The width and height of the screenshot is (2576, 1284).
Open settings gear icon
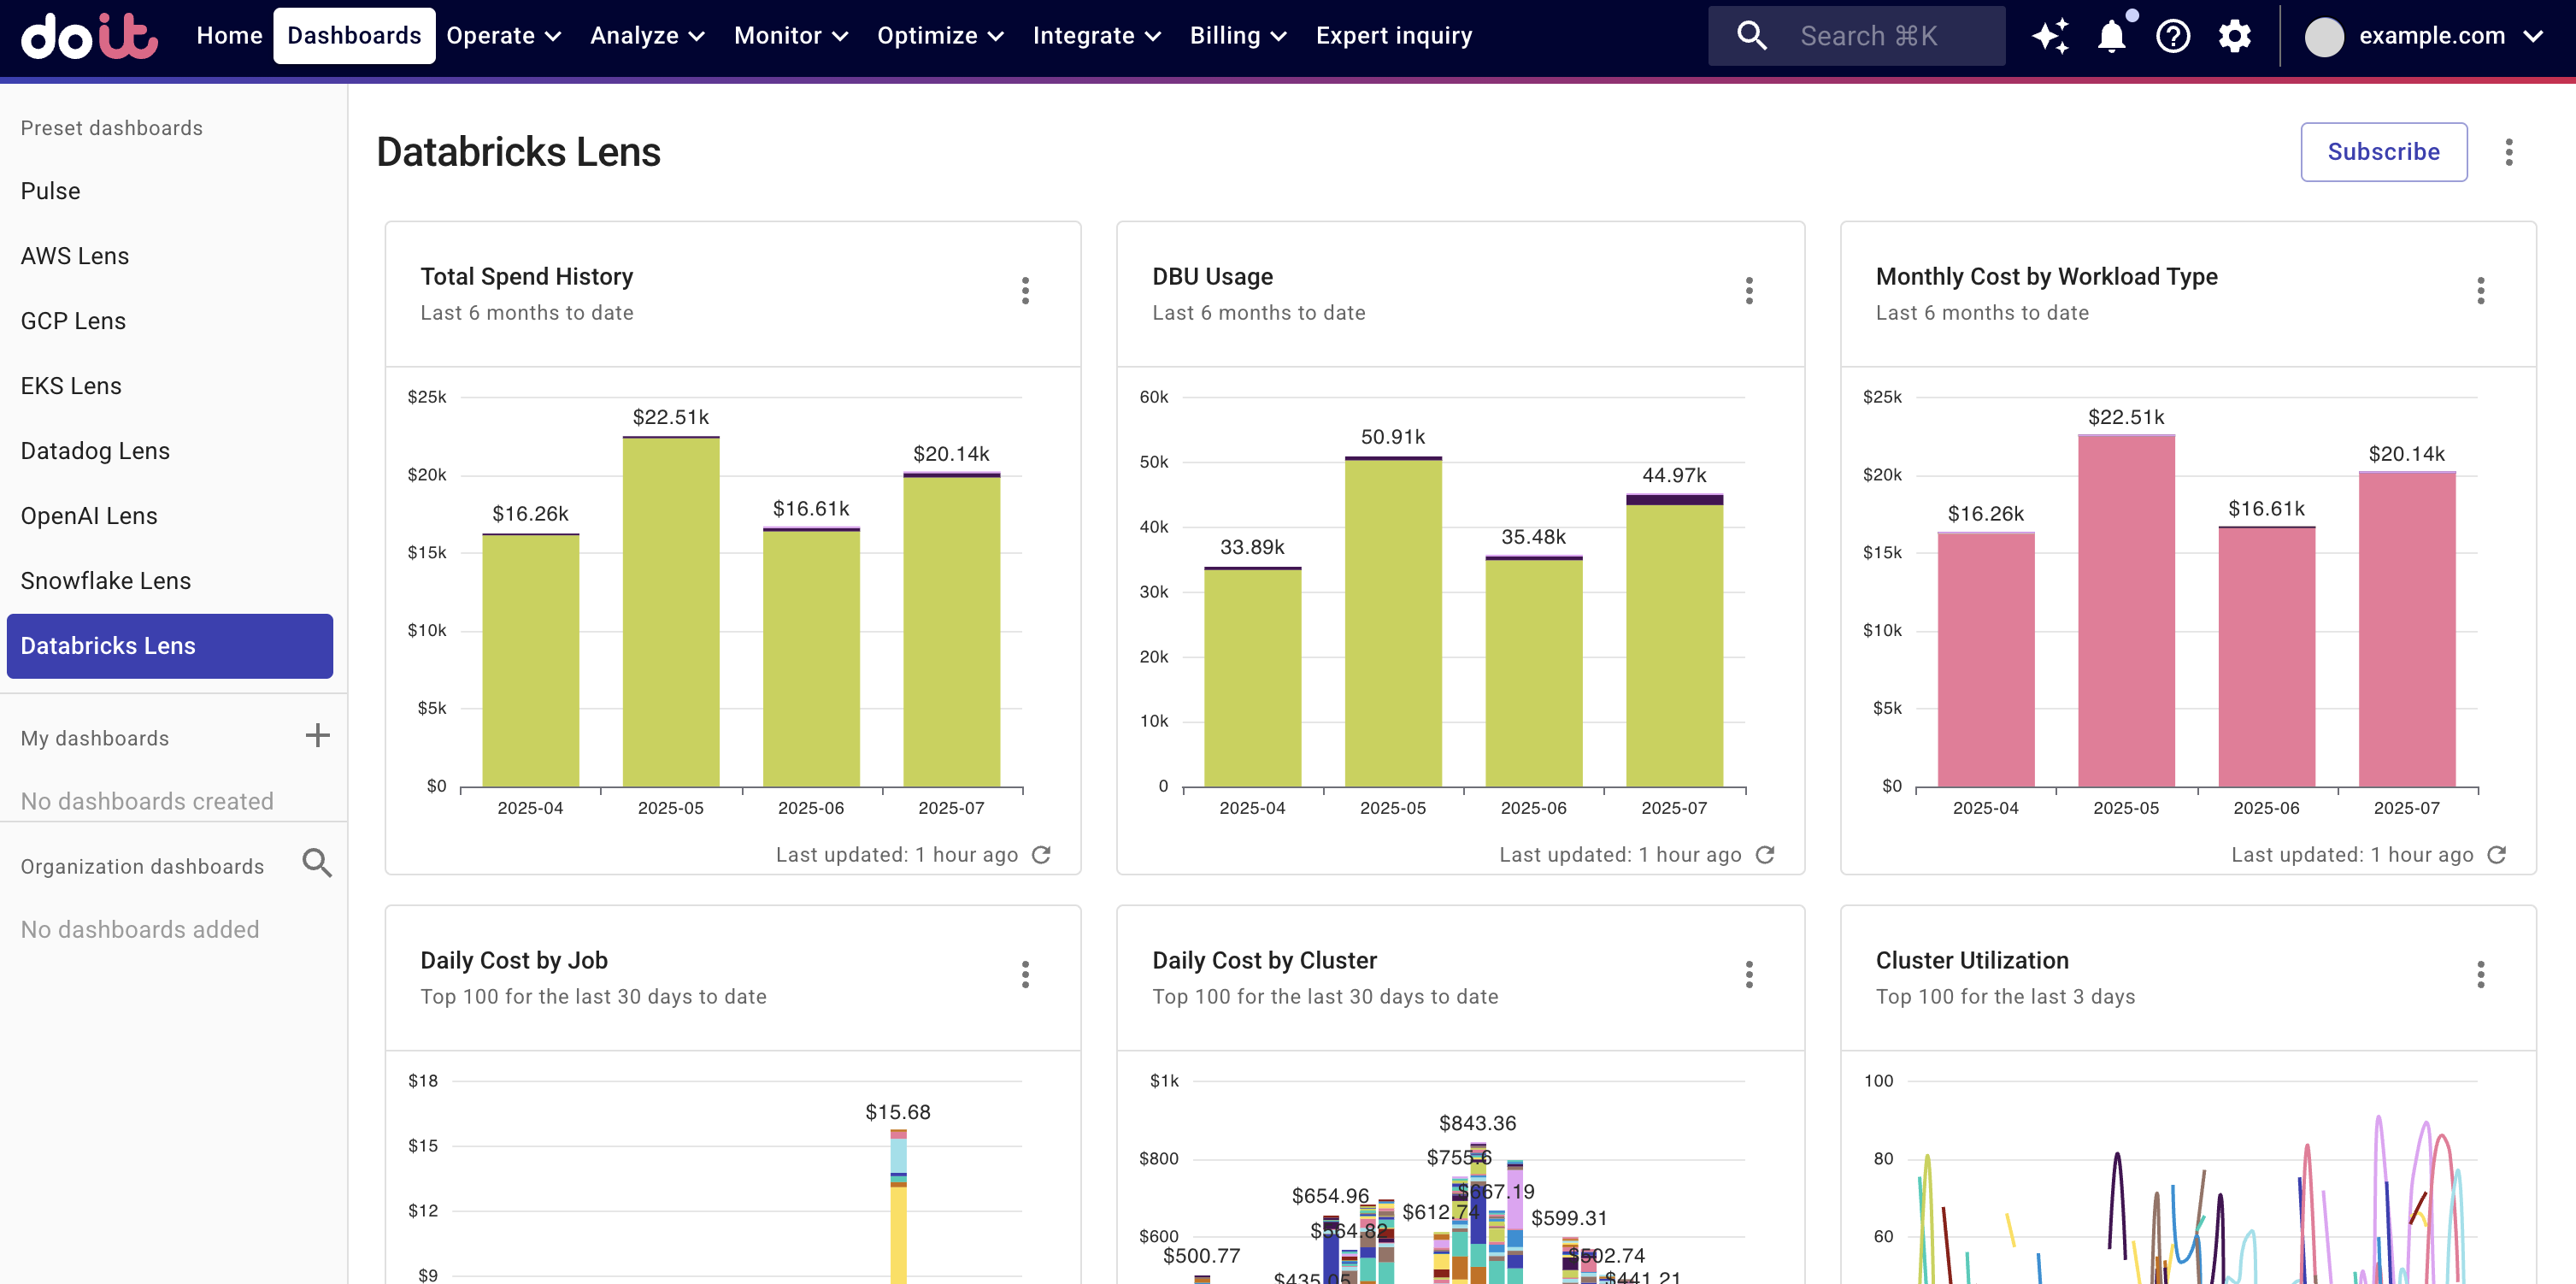click(2234, 36)
